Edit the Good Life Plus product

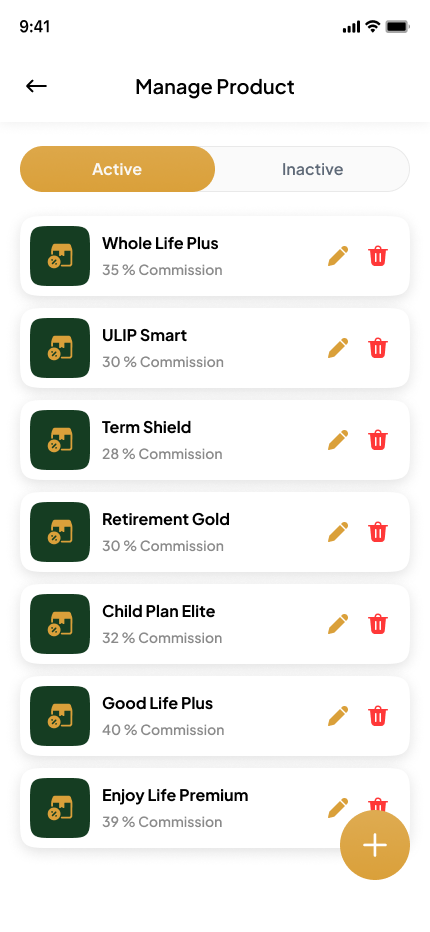pos(338,716)
